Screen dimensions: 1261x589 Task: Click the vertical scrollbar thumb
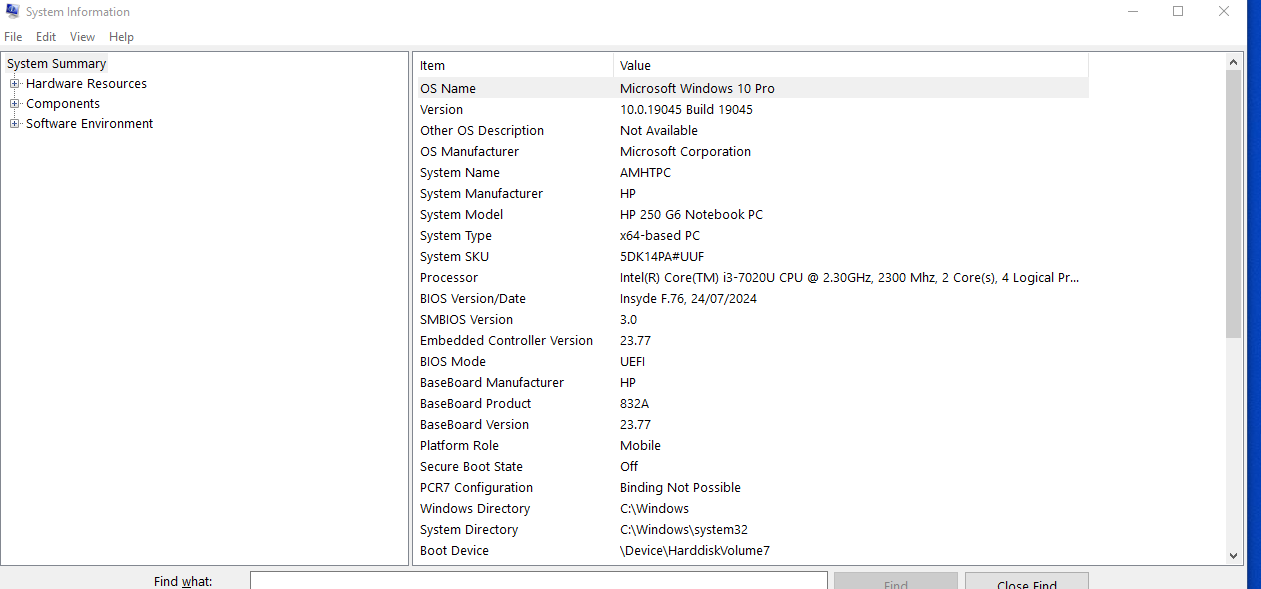click(1233, 200)
